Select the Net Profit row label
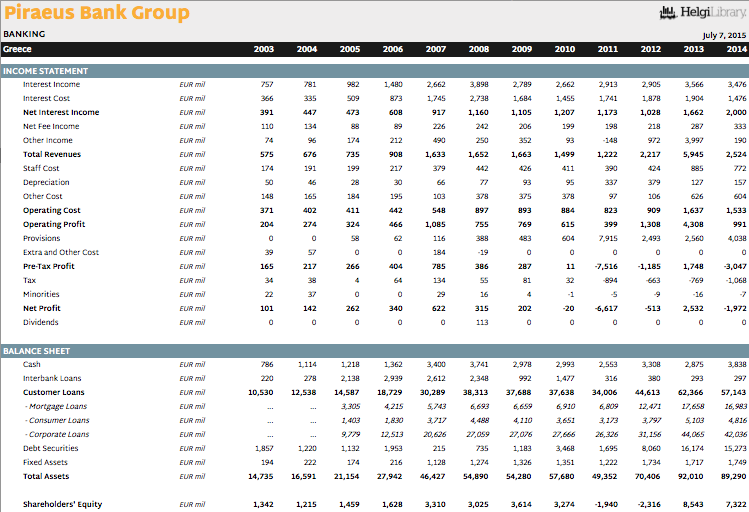 point(42,309)
